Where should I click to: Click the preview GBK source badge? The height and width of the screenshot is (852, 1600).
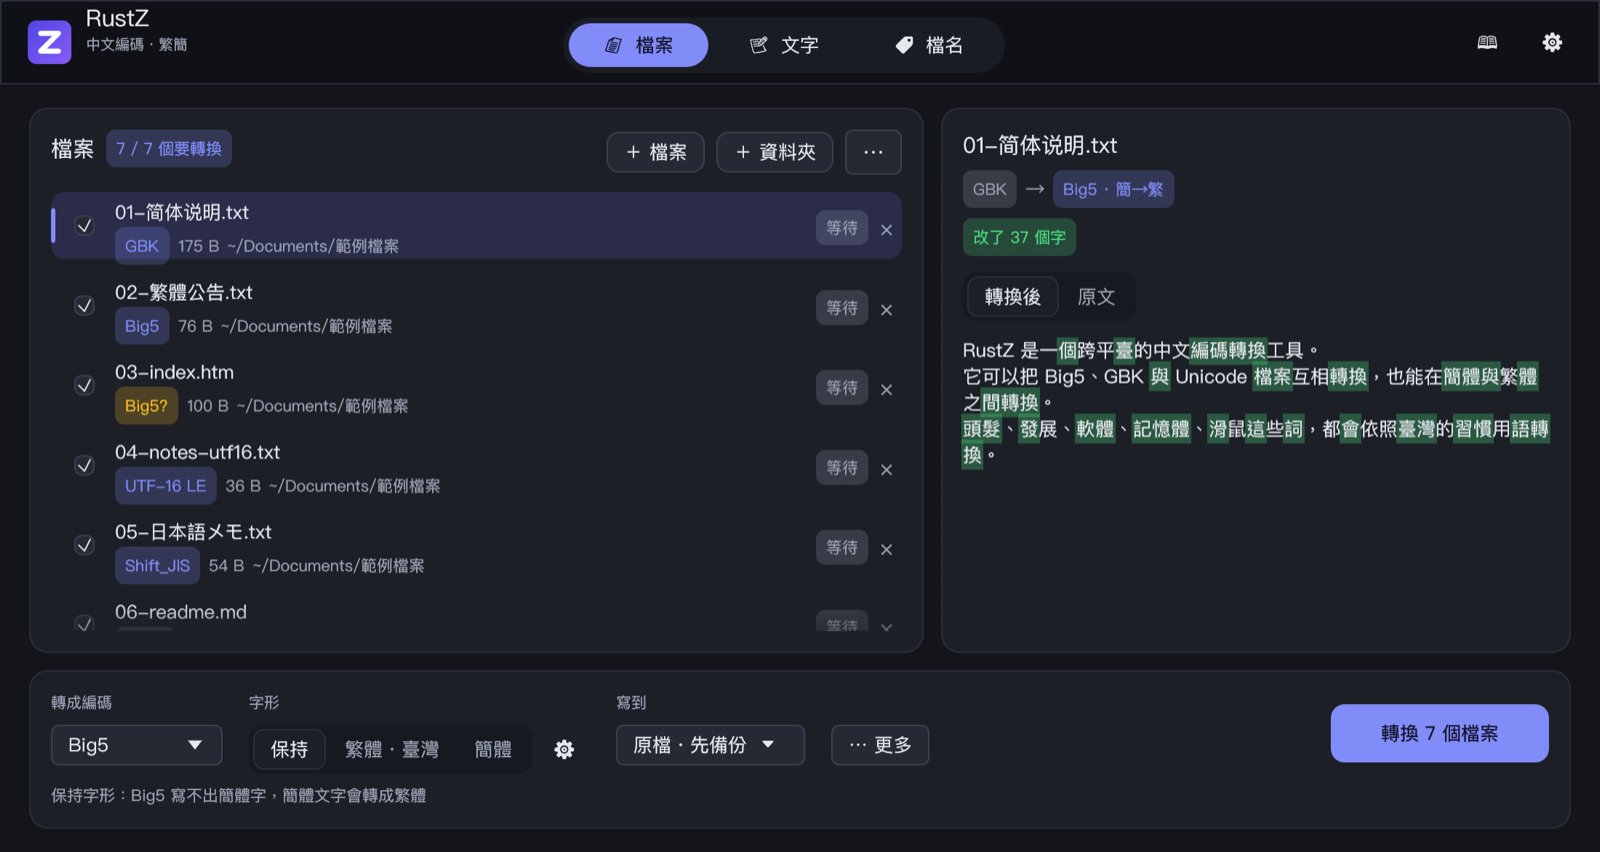[x=989, y=189]
